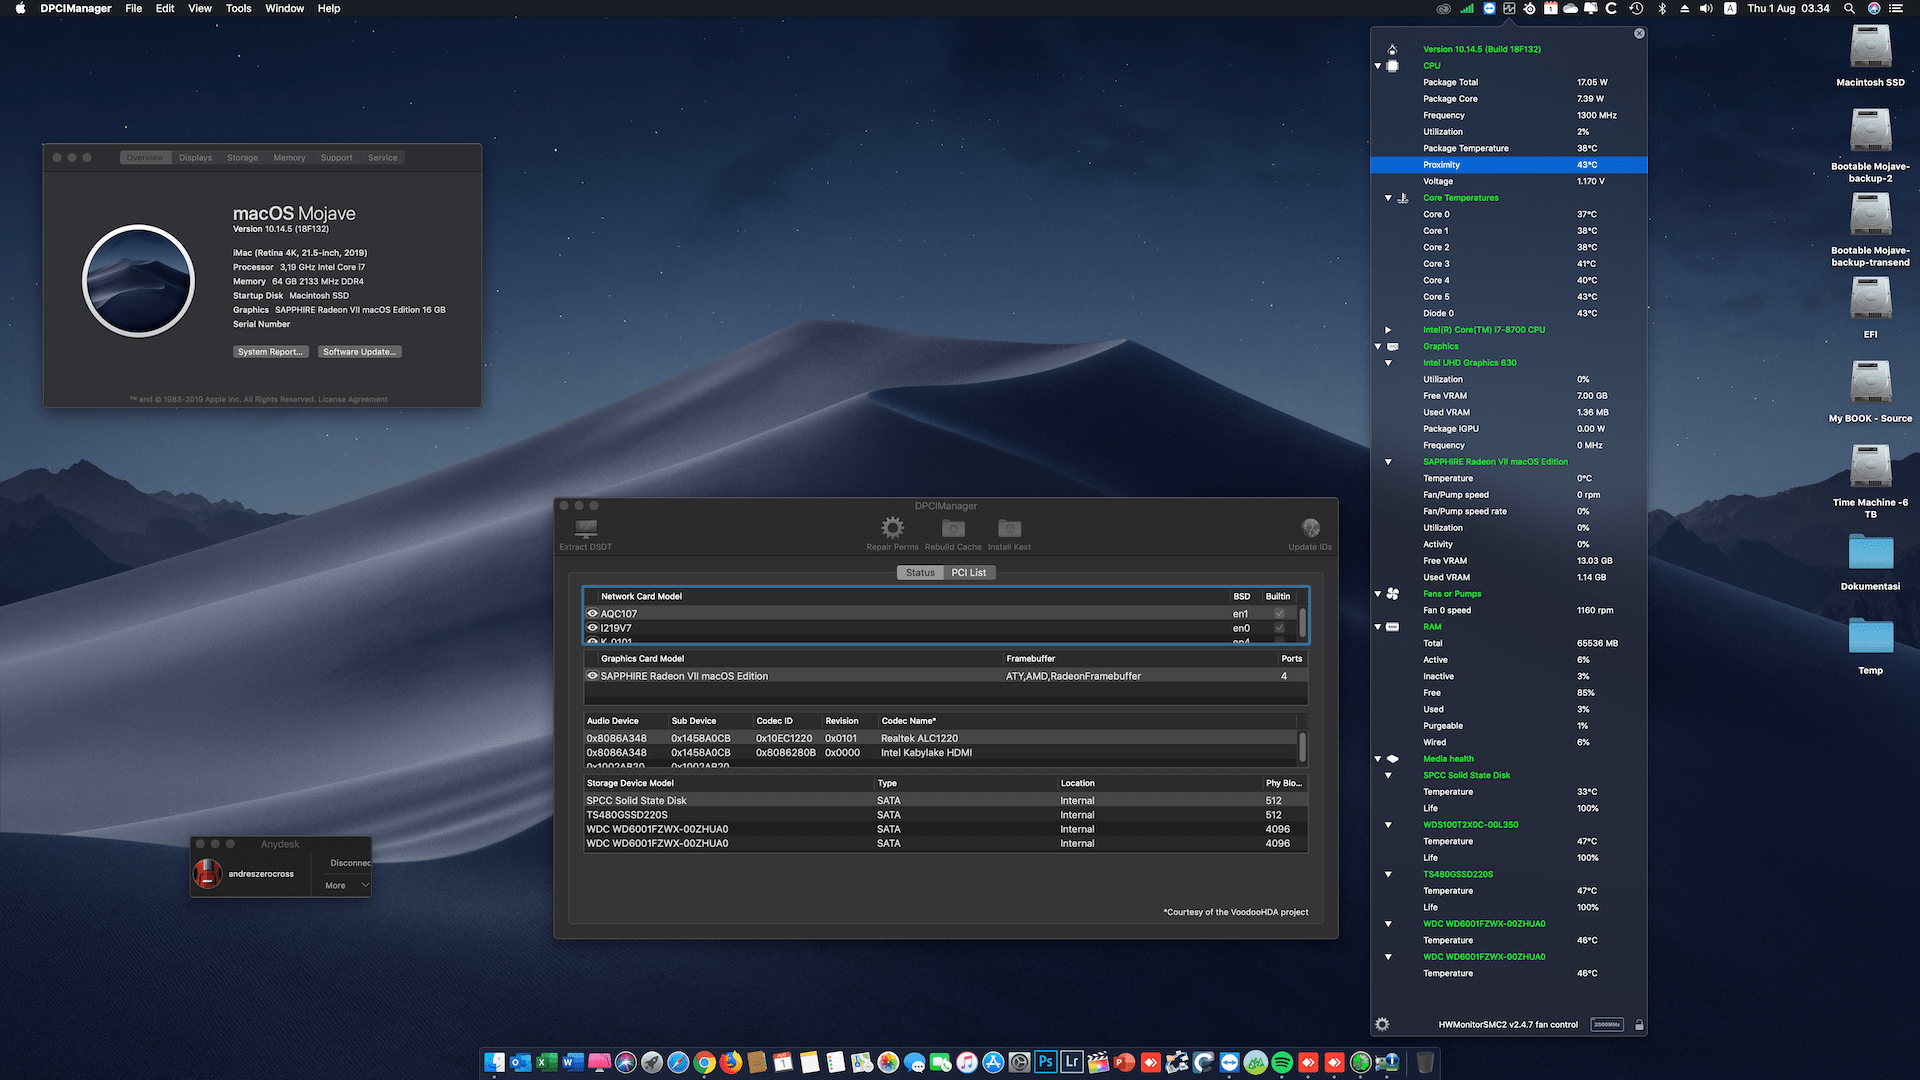Collapse the RAM section
The height and width of the screenshot is (1080, 1920).
(1378, 626)
